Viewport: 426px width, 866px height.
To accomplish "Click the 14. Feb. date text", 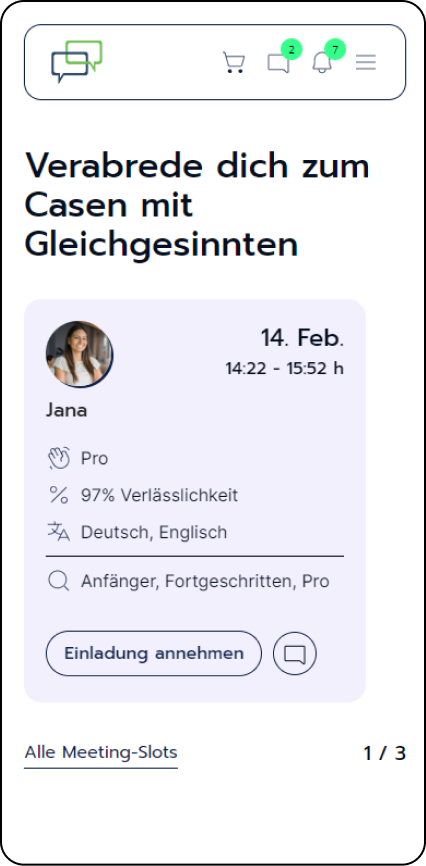I will click(302, 338).
